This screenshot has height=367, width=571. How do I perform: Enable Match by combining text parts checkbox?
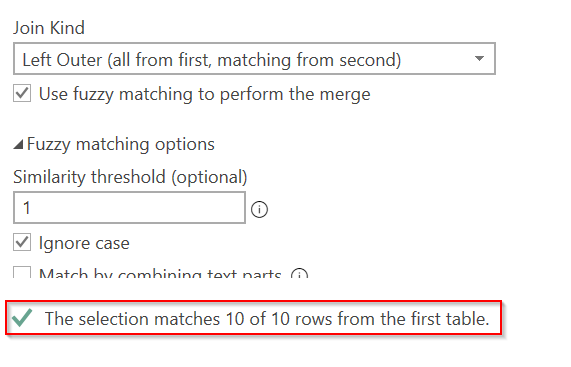tap(22, 272)
